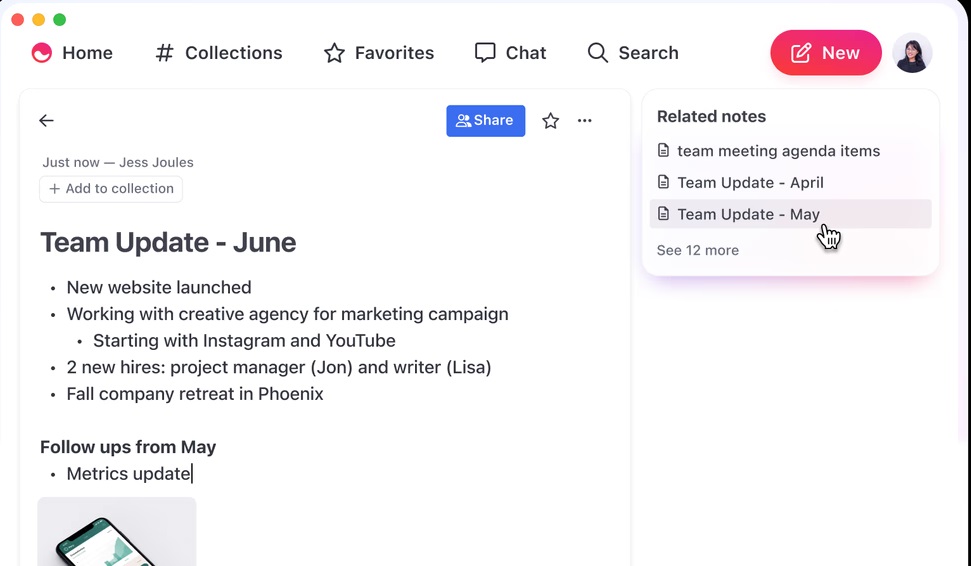
Task: Go to Collections
Action: [219, 53]
